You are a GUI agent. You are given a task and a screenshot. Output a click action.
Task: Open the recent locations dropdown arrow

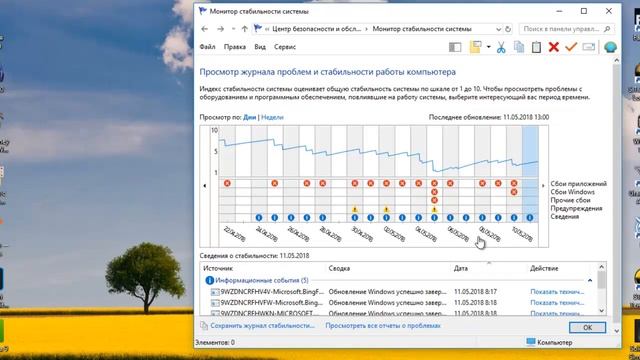233,29
